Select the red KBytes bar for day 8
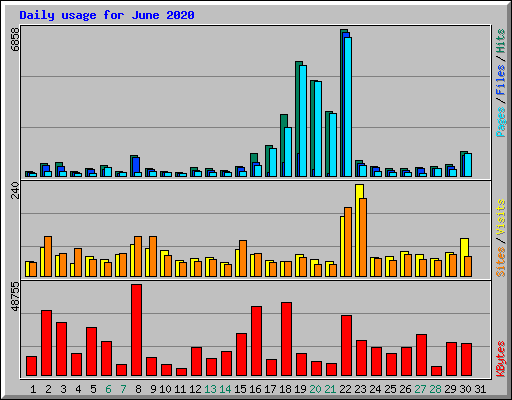The image size is (512, 400). click(x=136, y=330)
